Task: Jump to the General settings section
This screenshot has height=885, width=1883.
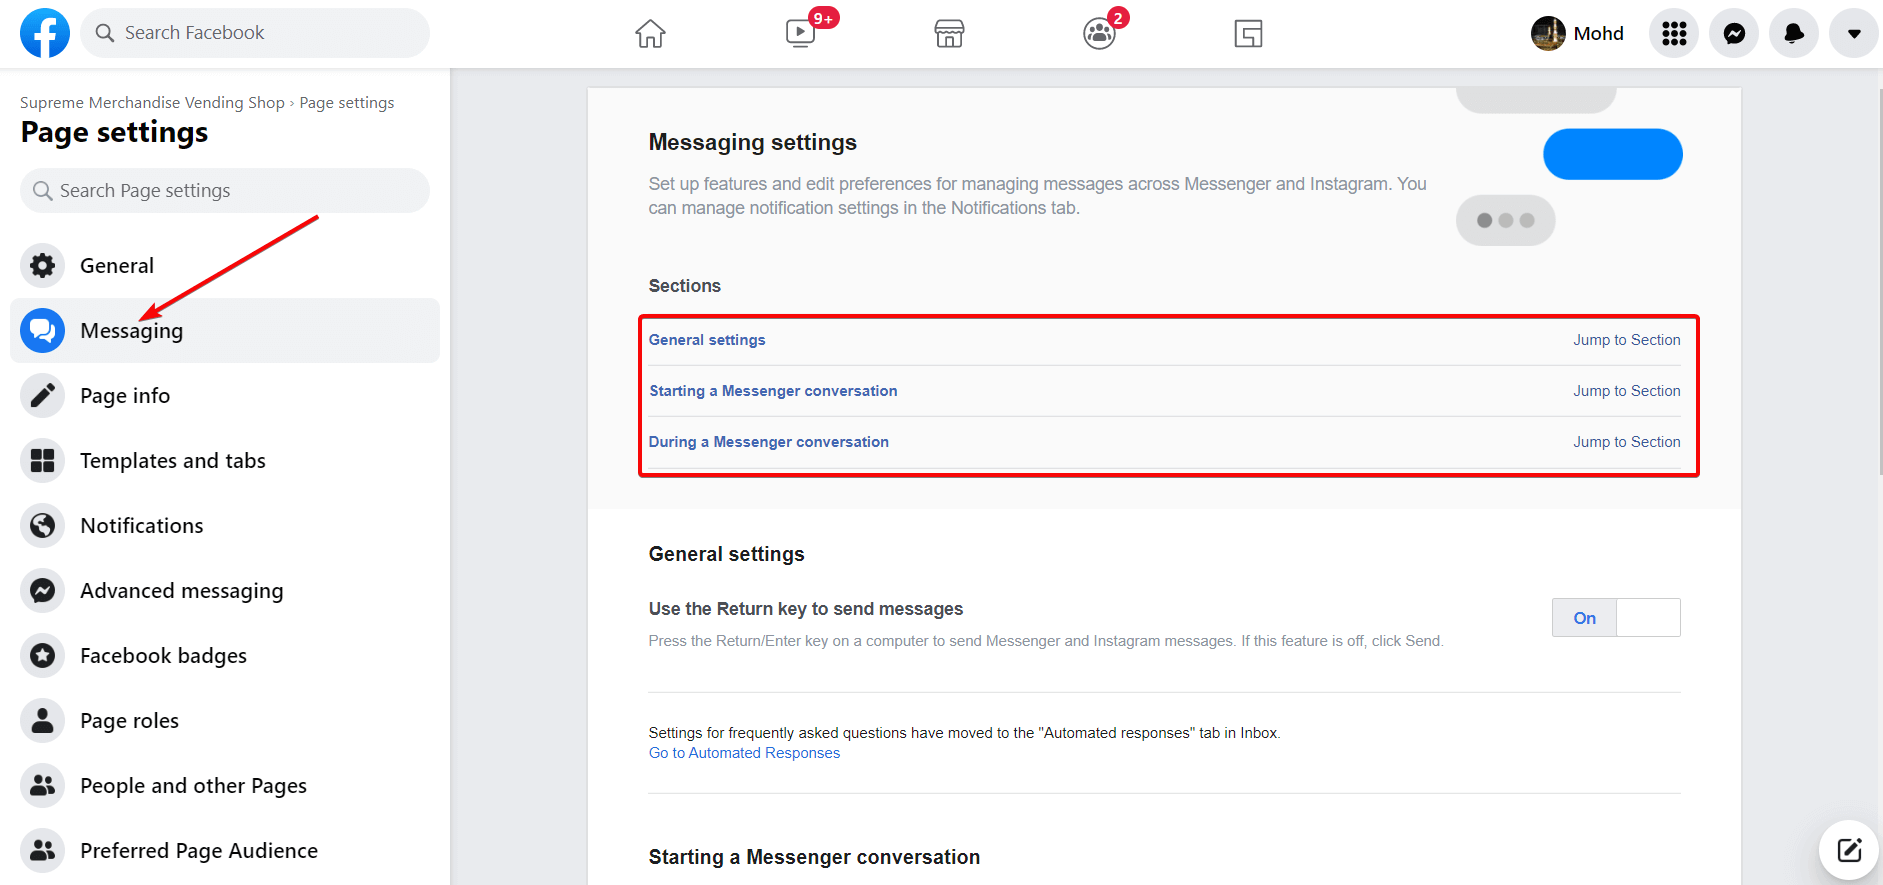Action: (x=1627, y=340)
